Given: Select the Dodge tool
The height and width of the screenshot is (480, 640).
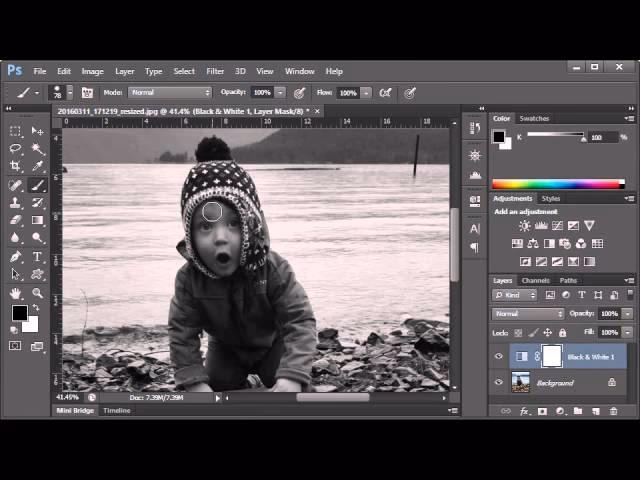Looking at the screenshot, I should pyautogui.click(x=37, y=238).
